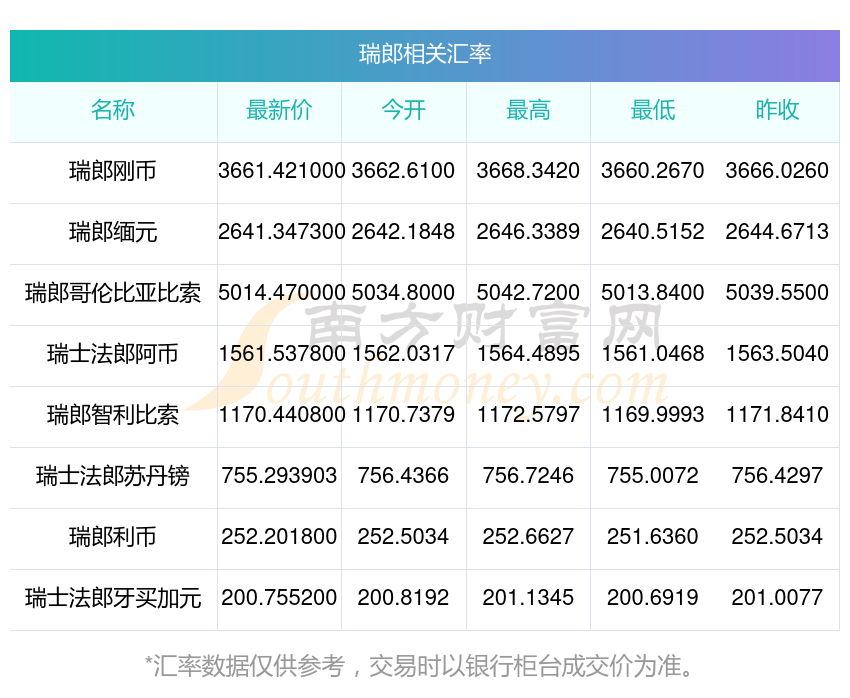
Task: Select open value 3662.6100
Action: (x=403, y=171)
